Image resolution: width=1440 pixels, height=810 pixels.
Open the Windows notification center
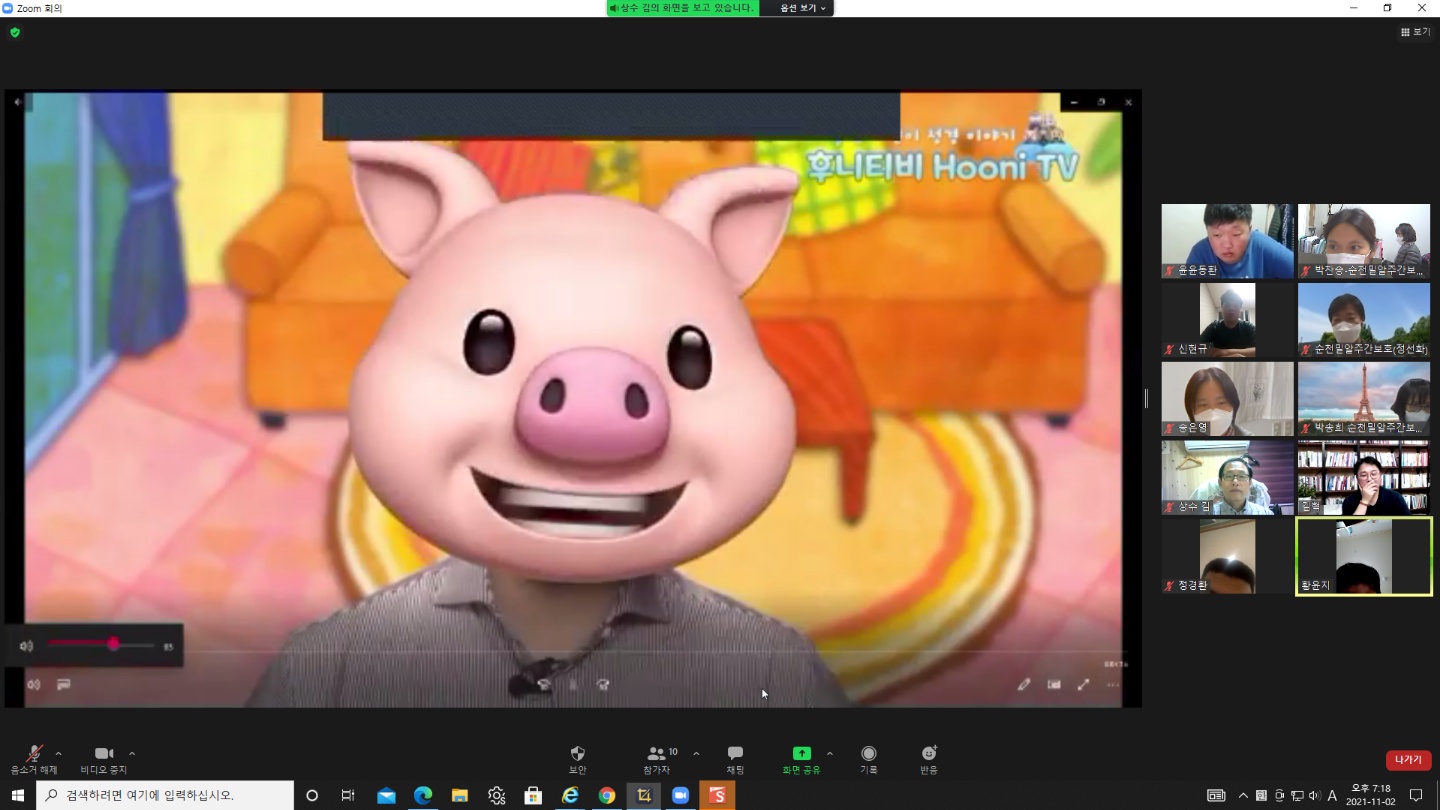pyautogui.click(x=1416, y=796)
